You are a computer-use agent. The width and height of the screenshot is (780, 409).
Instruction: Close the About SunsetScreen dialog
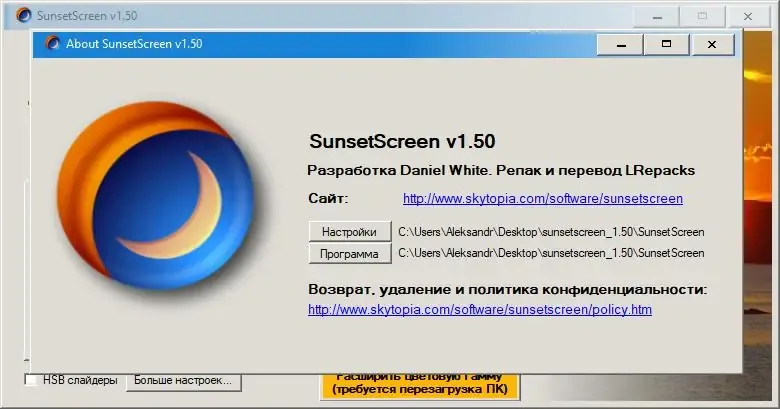[x=712, y=44]
